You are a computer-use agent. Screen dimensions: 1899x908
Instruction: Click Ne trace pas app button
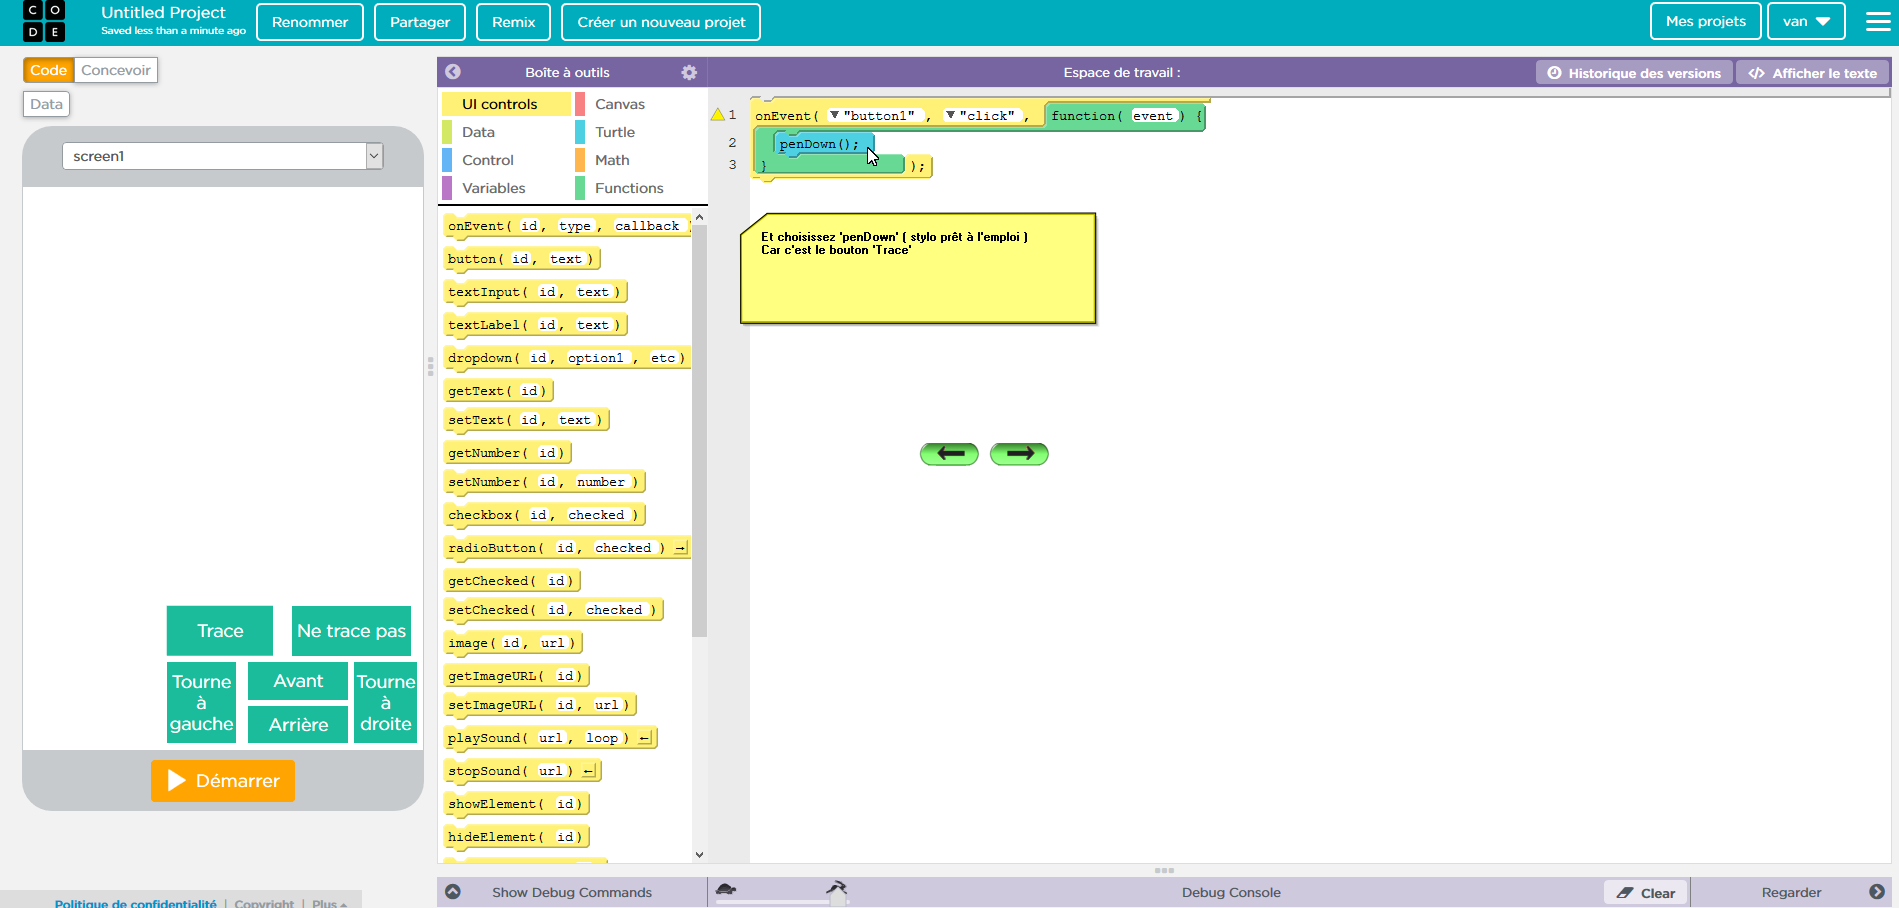coord(351,631)
